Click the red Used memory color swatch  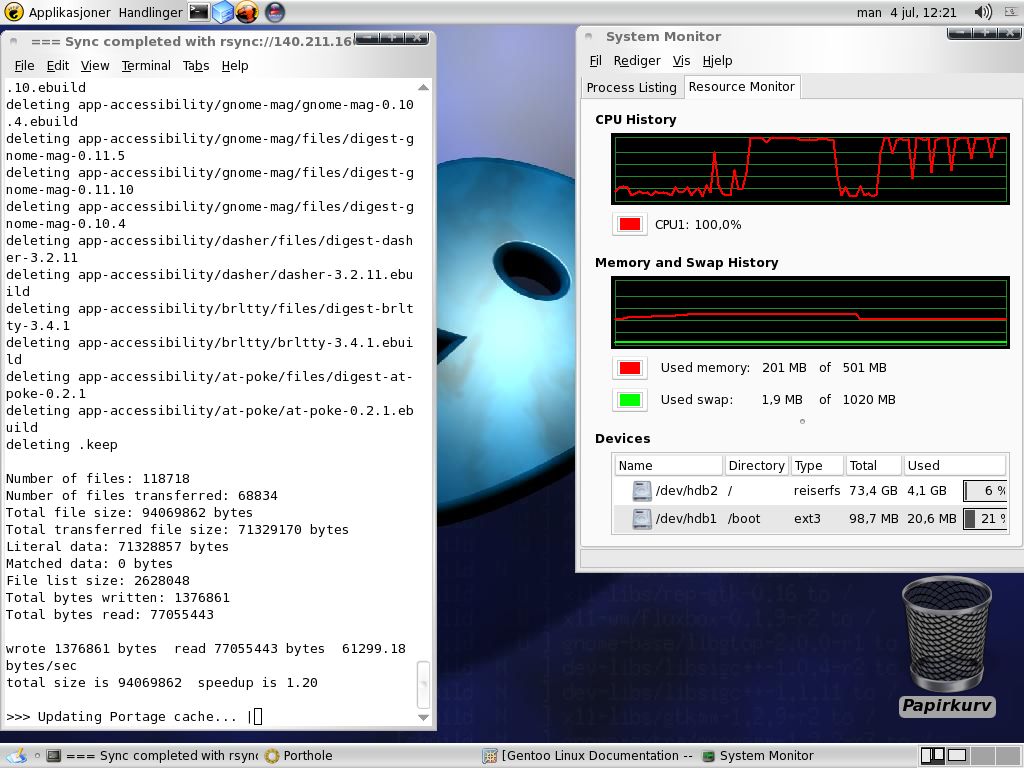[x=630, y=368]
